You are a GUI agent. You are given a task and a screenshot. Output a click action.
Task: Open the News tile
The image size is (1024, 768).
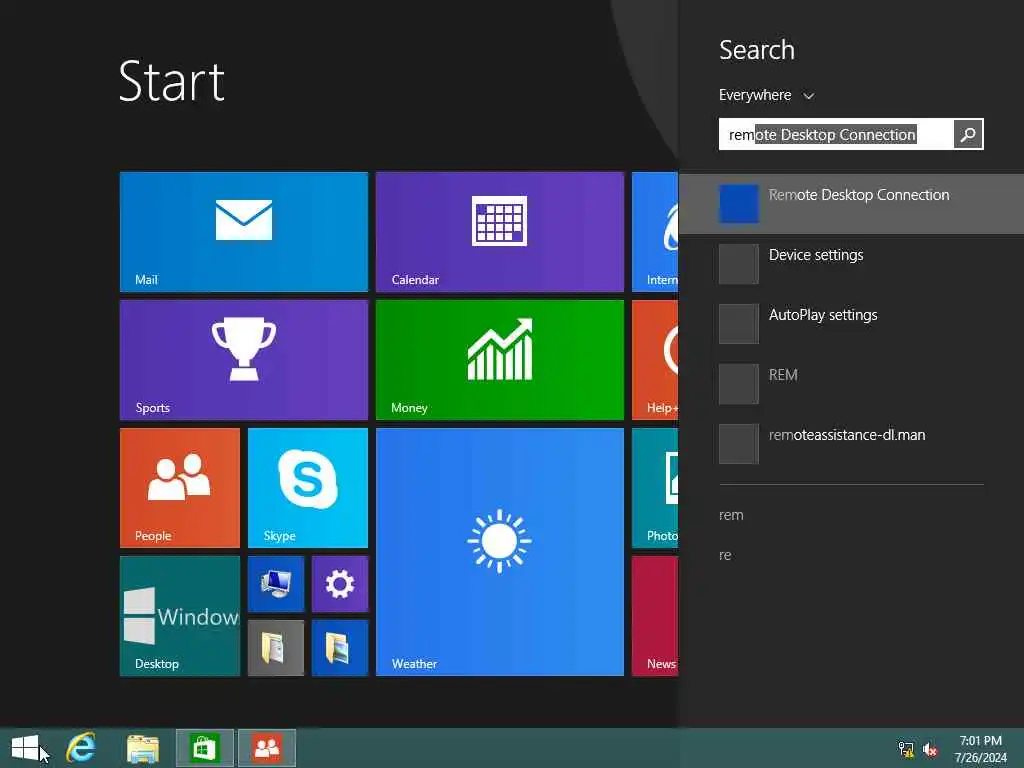(655, 616)
